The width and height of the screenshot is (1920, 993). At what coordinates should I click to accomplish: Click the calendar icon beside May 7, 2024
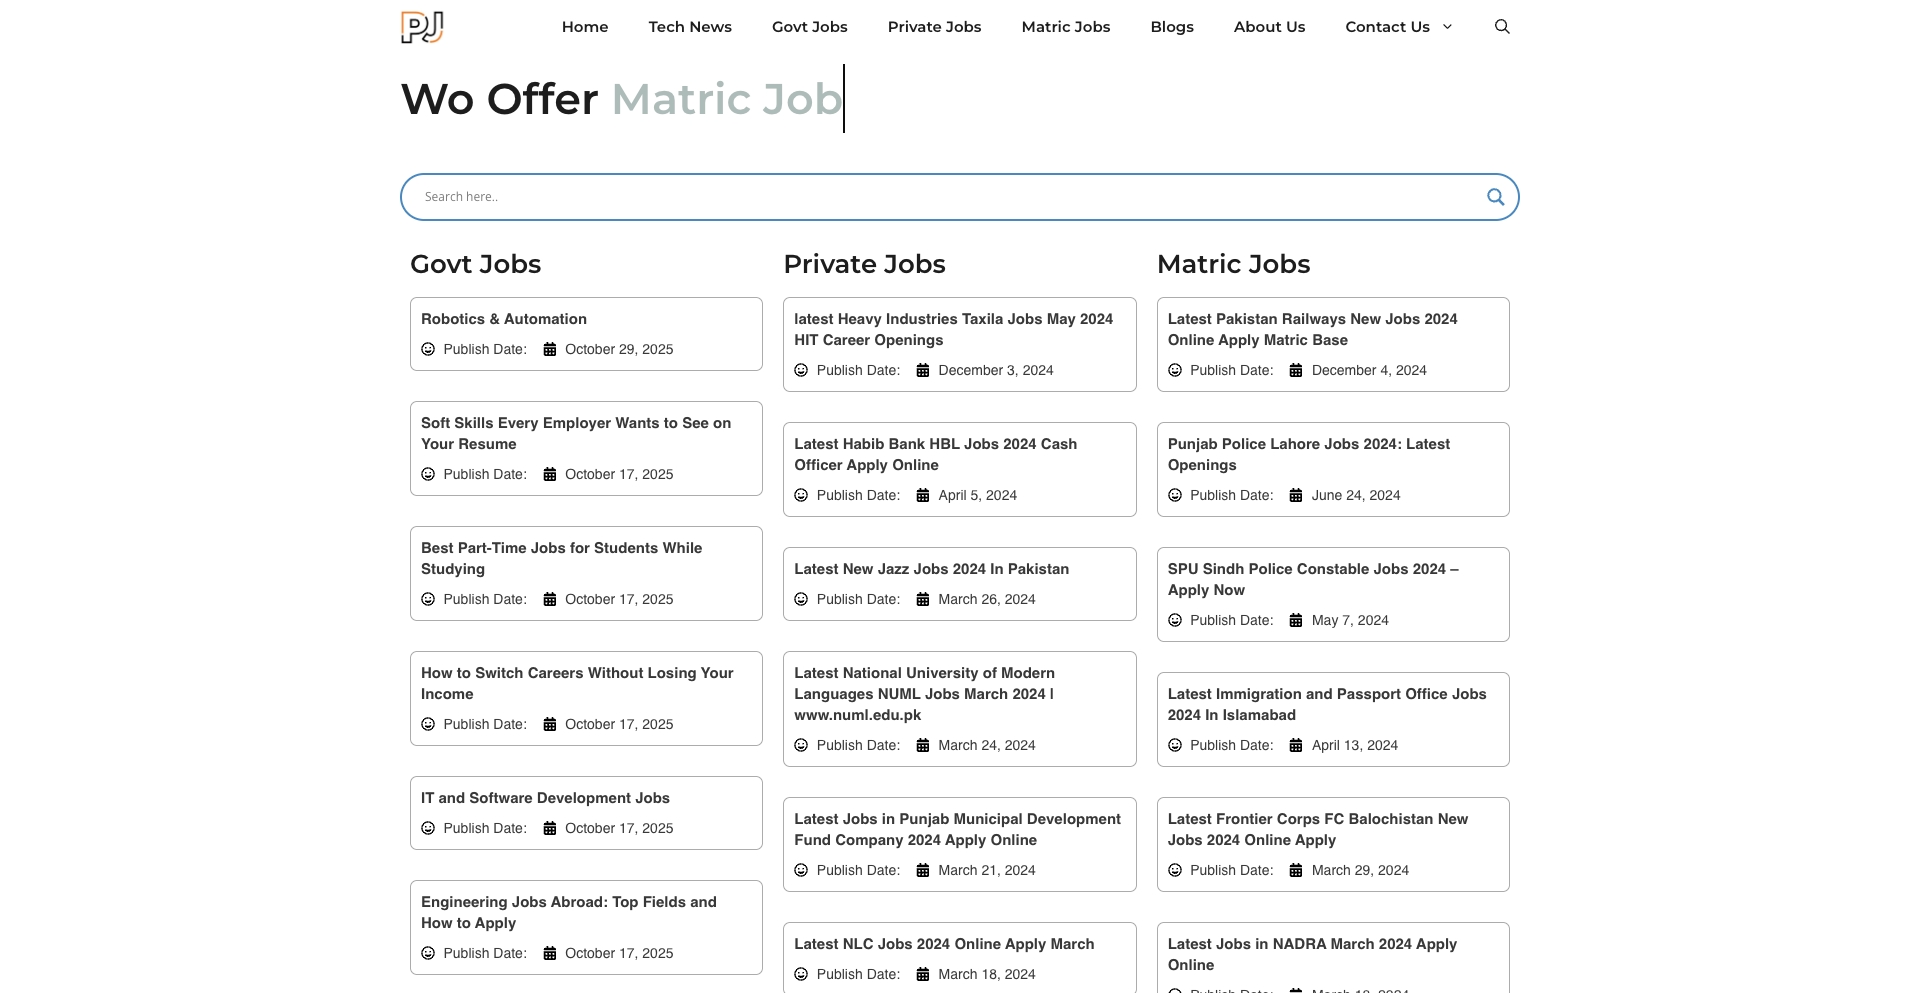point(1297,620)
